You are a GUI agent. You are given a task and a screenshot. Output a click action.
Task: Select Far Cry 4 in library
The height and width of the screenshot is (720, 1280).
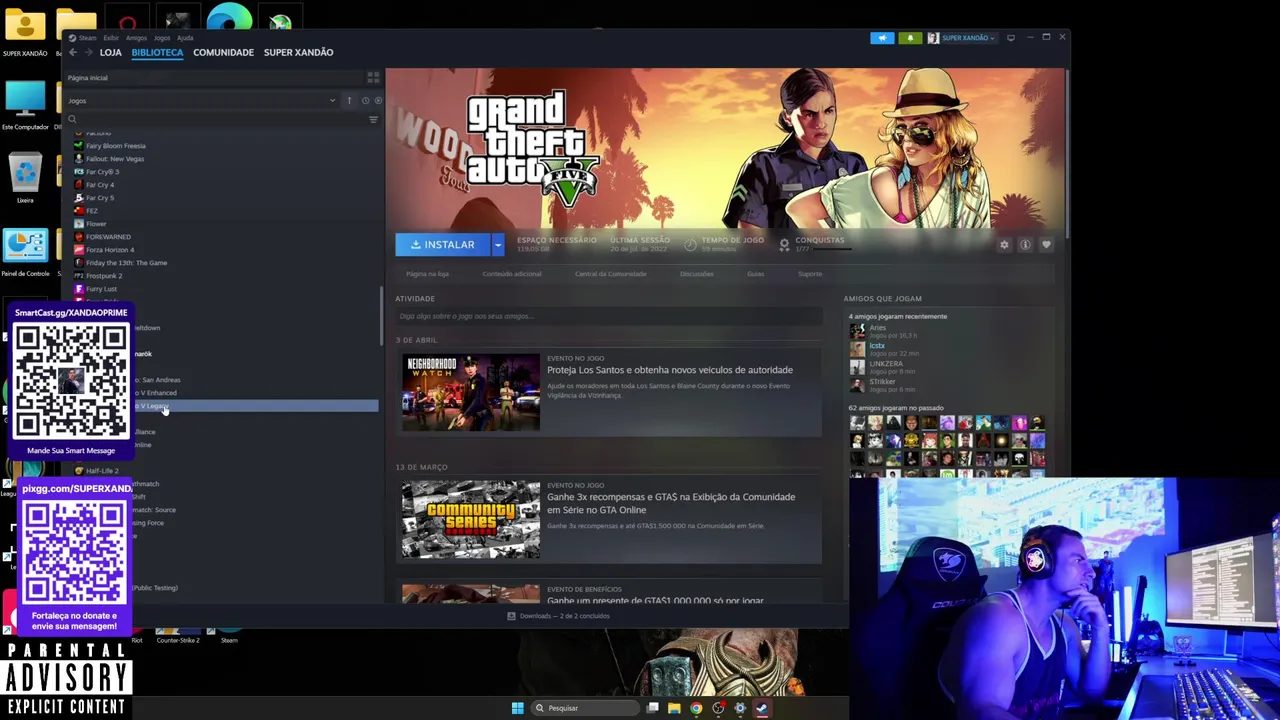[99, 185]
